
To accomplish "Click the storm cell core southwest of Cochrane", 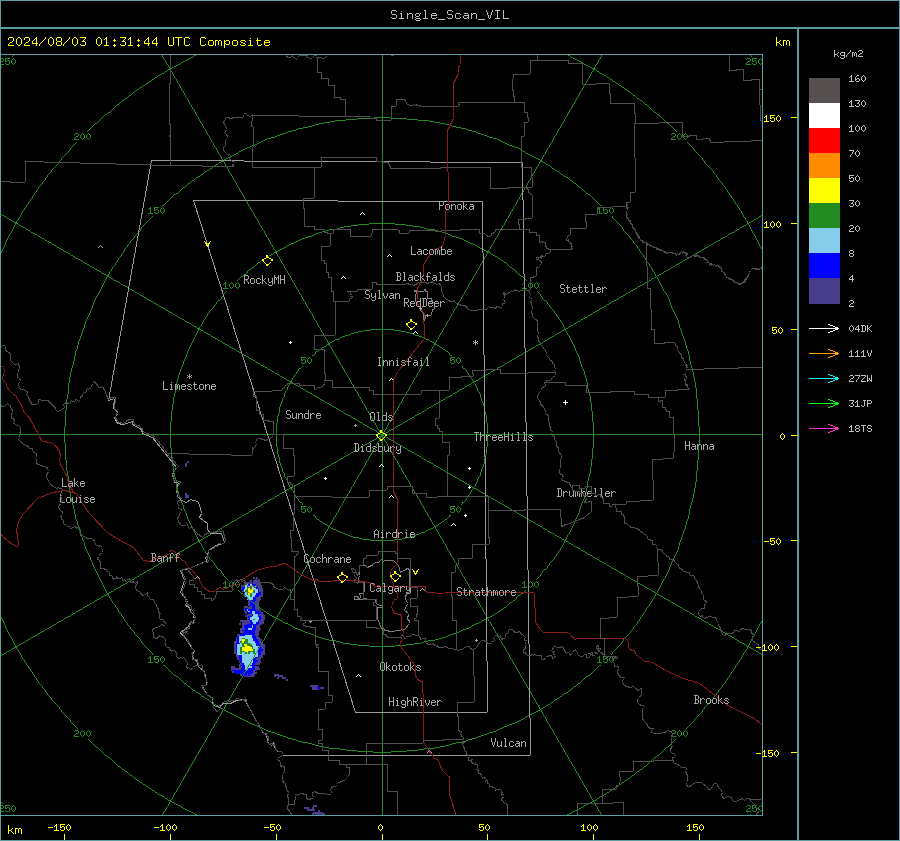I will (247, 647).
